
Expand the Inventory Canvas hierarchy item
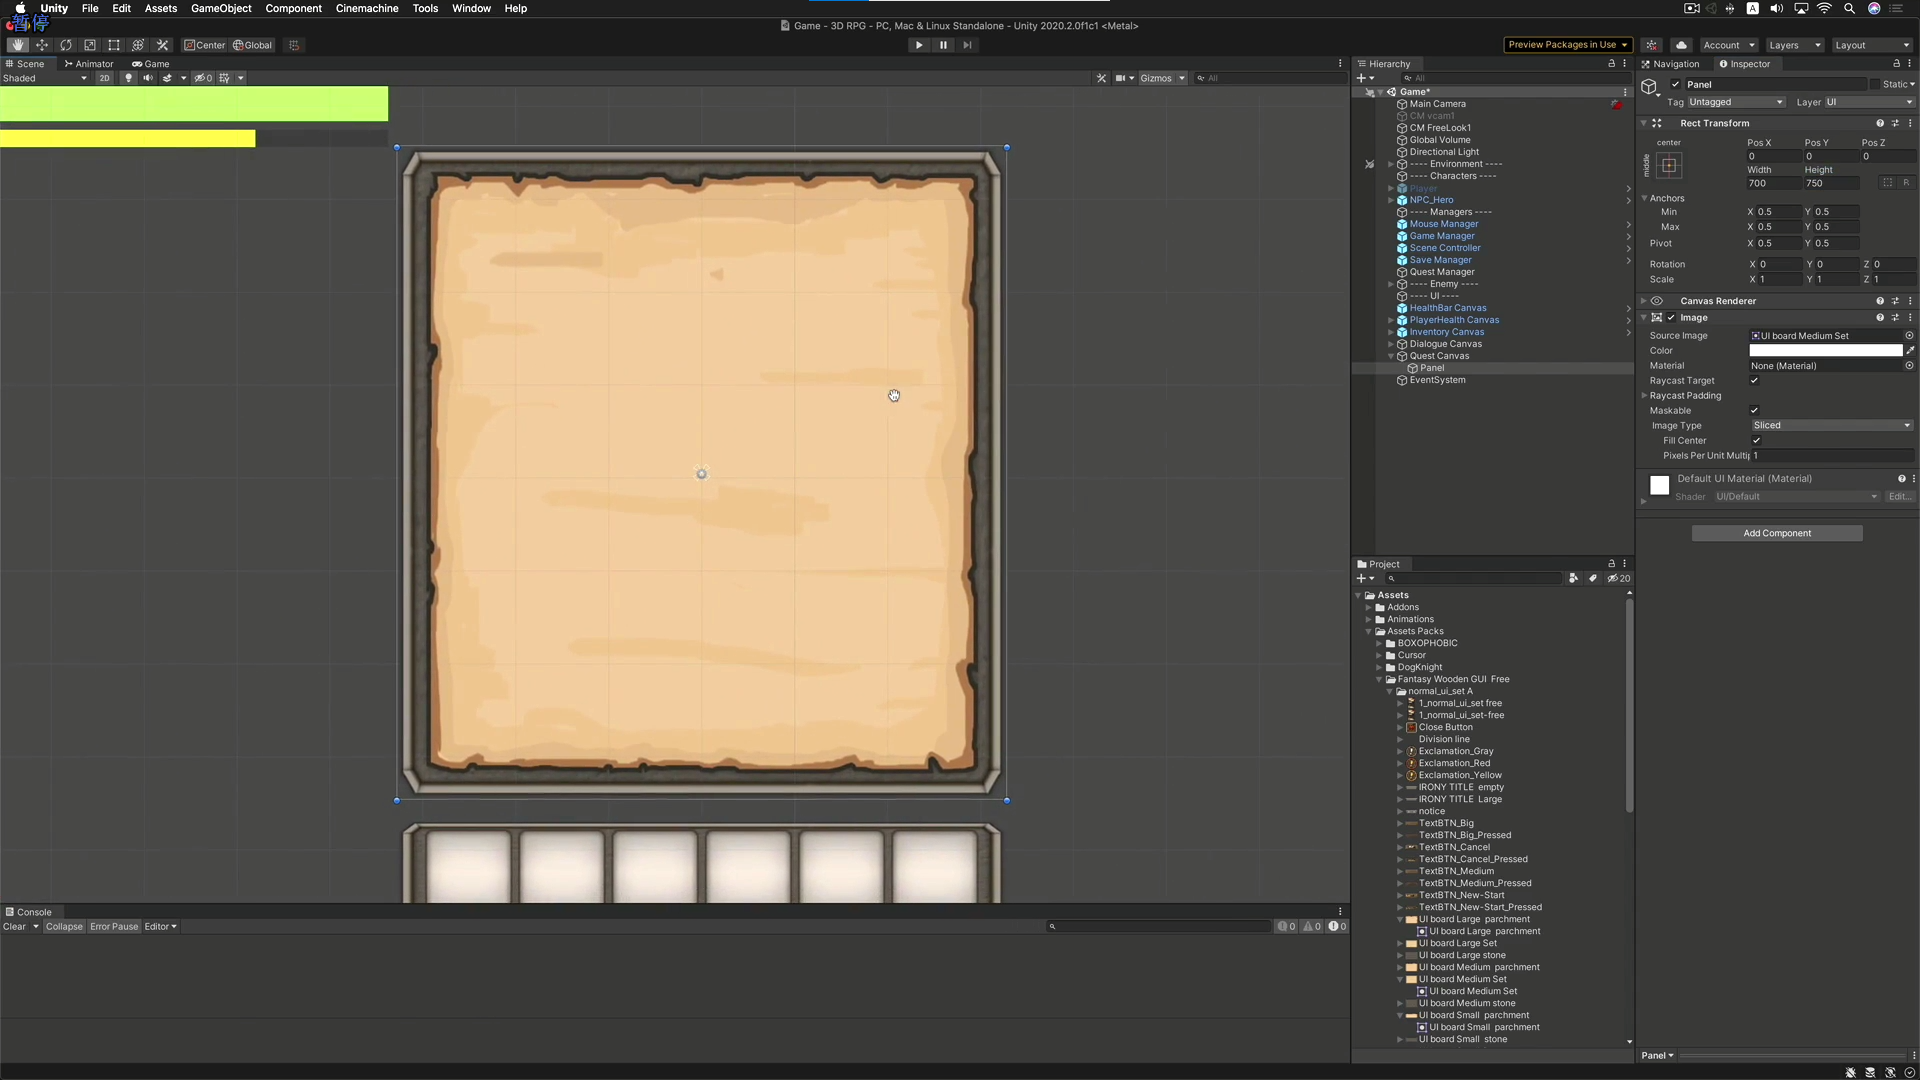(1390, 332)
